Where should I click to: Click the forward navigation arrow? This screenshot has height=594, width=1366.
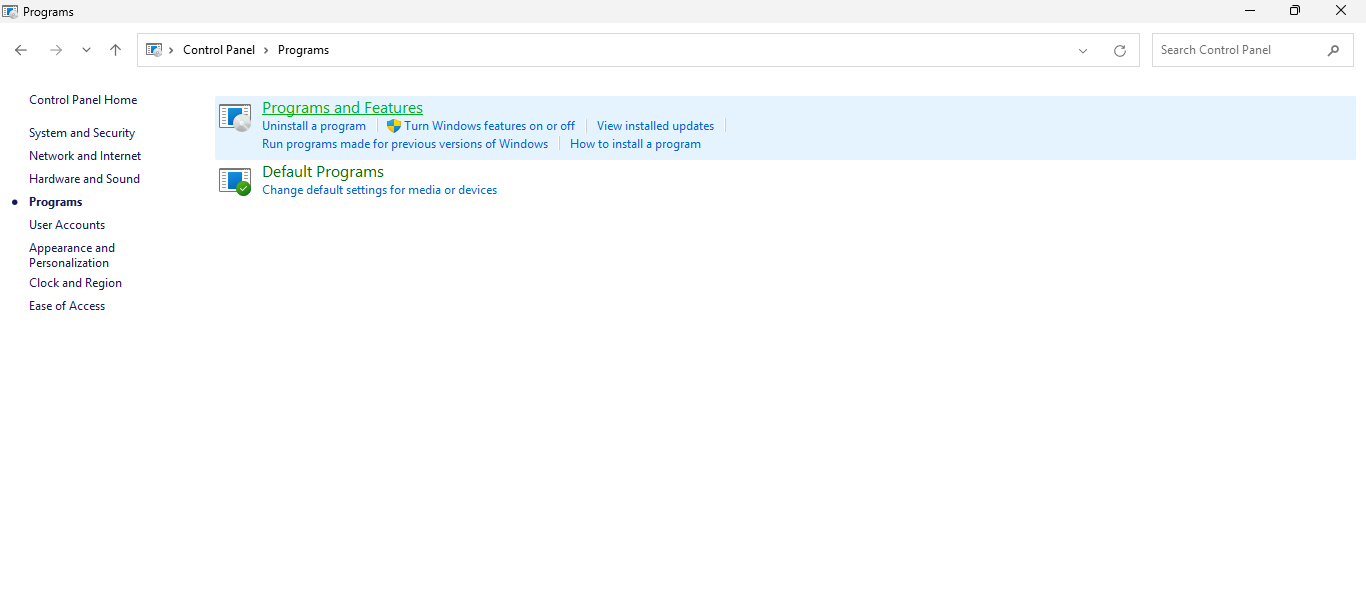56,50
